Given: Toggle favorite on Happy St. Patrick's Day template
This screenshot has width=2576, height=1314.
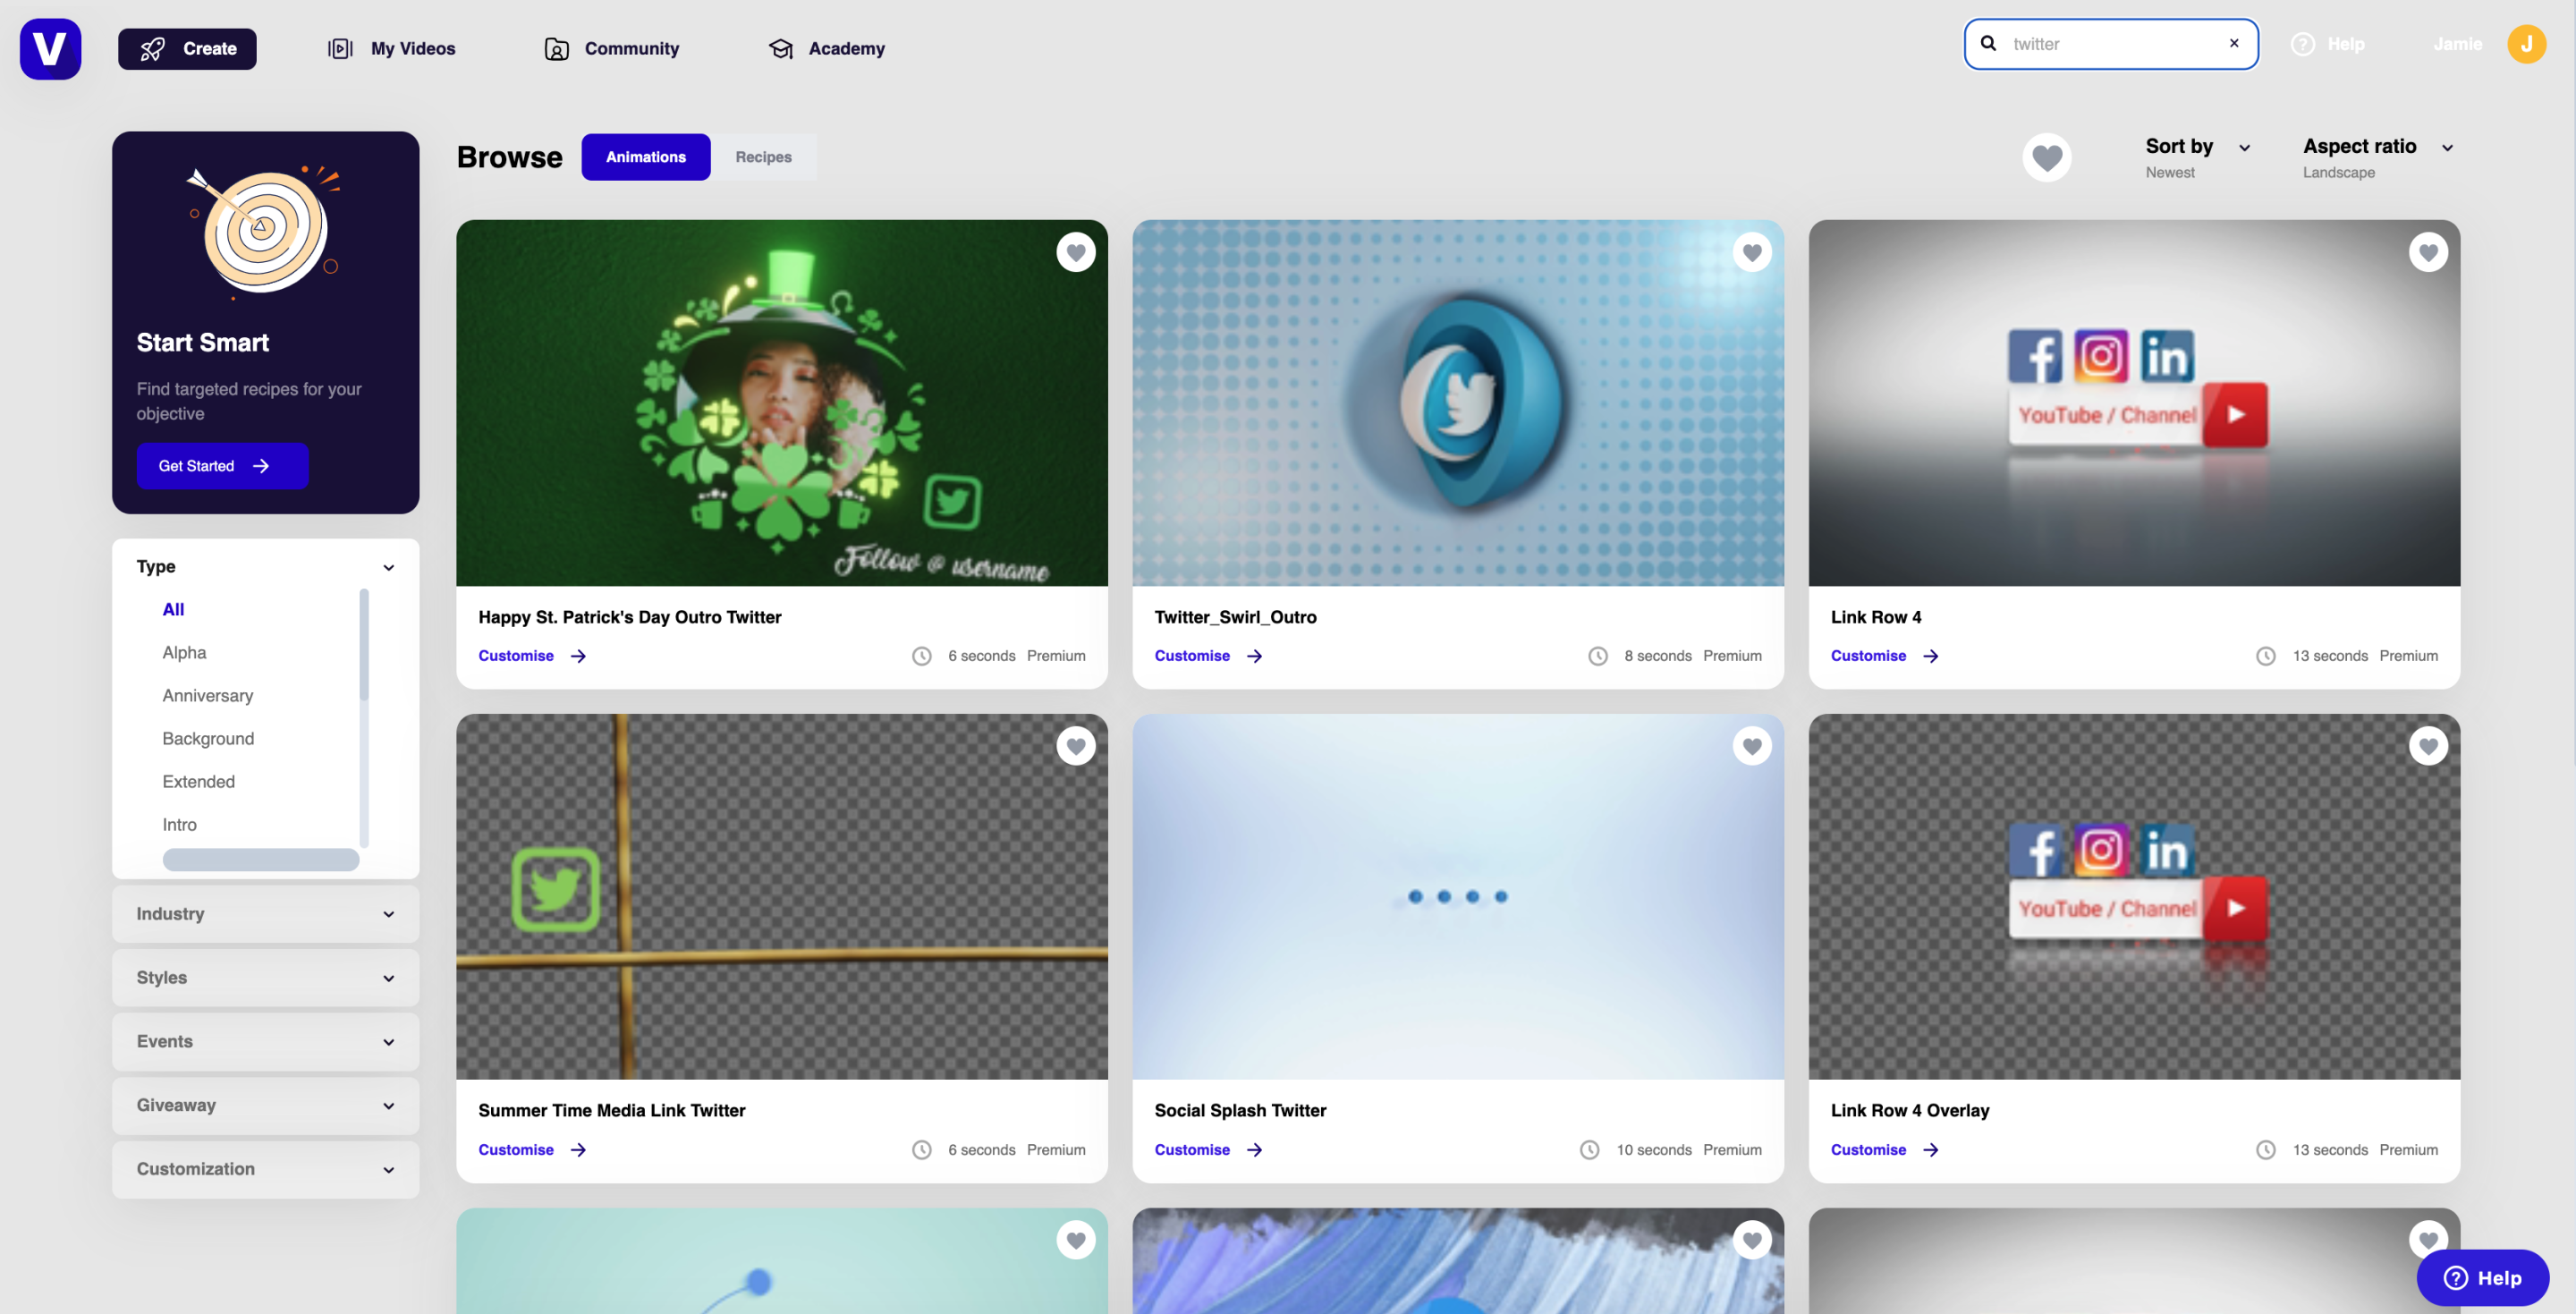Looking at the screenshot, I should (x=1075, y=251).
